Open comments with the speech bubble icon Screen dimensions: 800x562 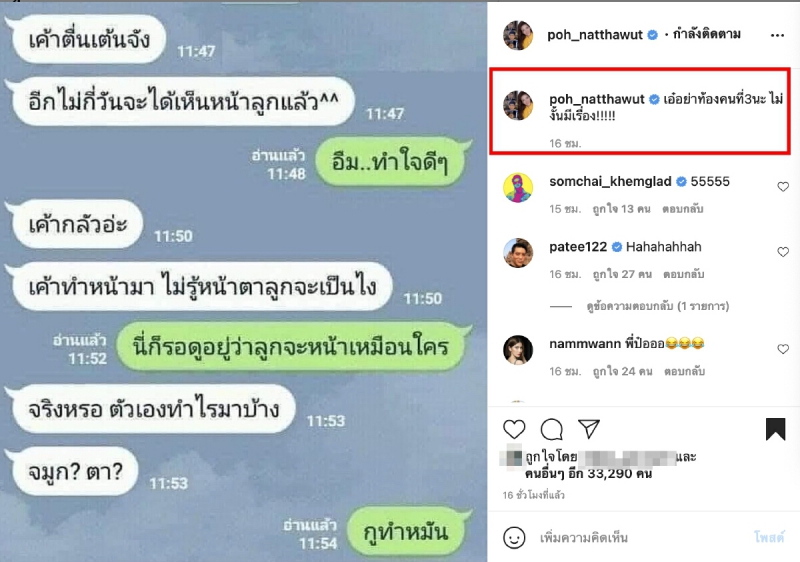(552, 429)
